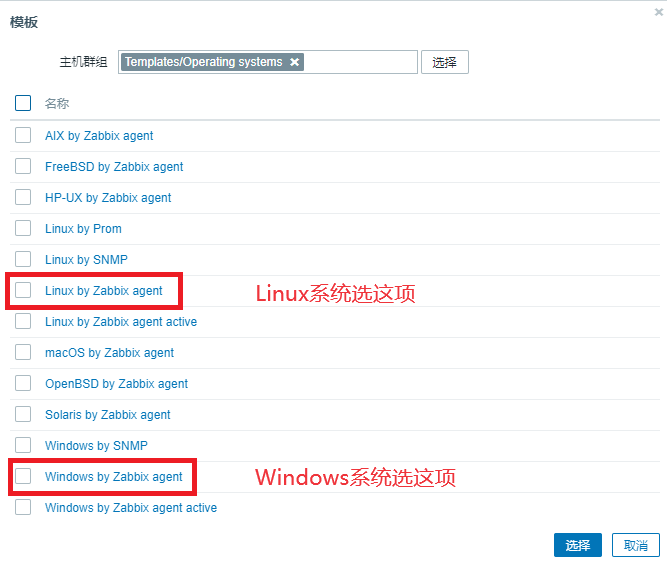The height and width of the screenshot is (567, 667).
Task: Check the Windows by Zabbix agent active checkbox
Action: click(x=23, y=507)
